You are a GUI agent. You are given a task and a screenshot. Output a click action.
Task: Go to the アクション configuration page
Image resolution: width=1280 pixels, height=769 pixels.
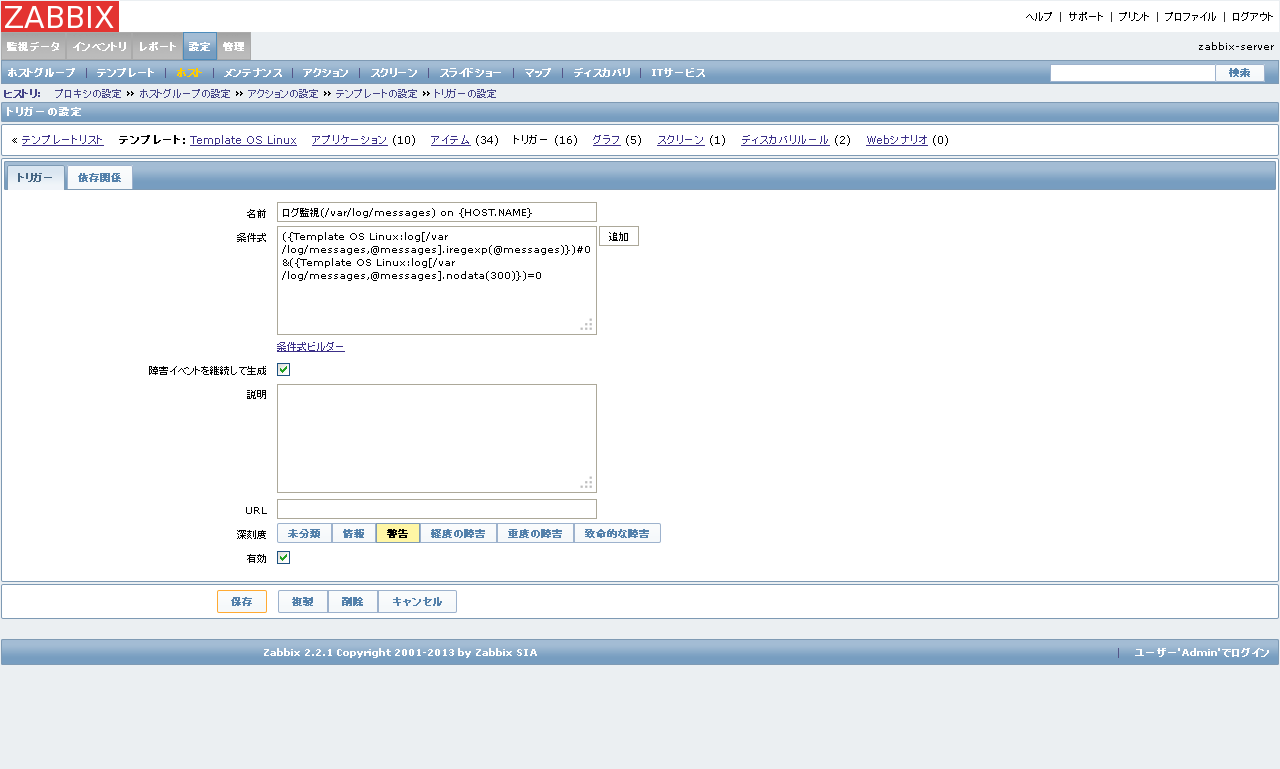(325, 72)
